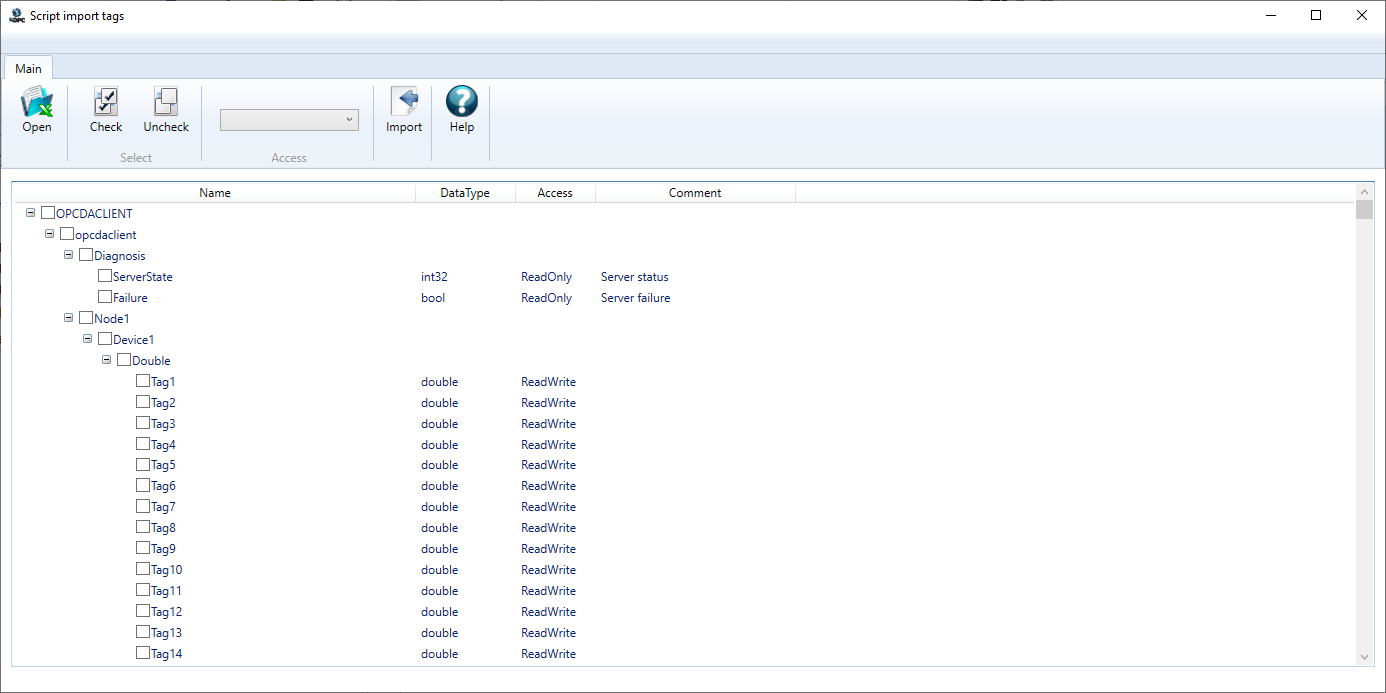
Task: Open the Access dropdown combo box
Action: 289,120
